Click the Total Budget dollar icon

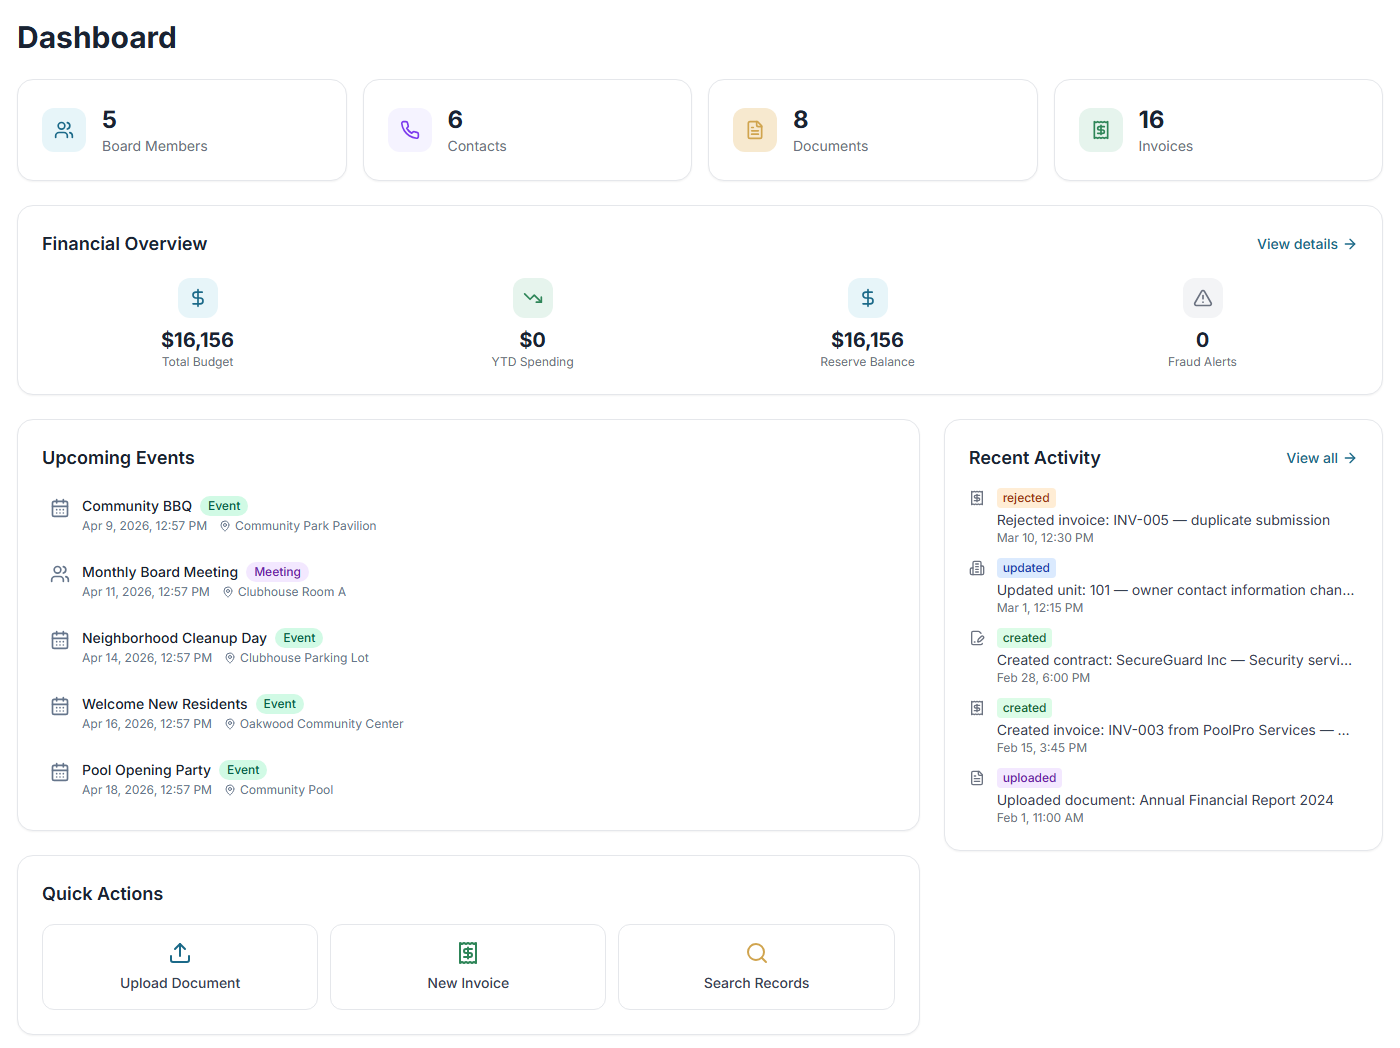click(197, 297)
